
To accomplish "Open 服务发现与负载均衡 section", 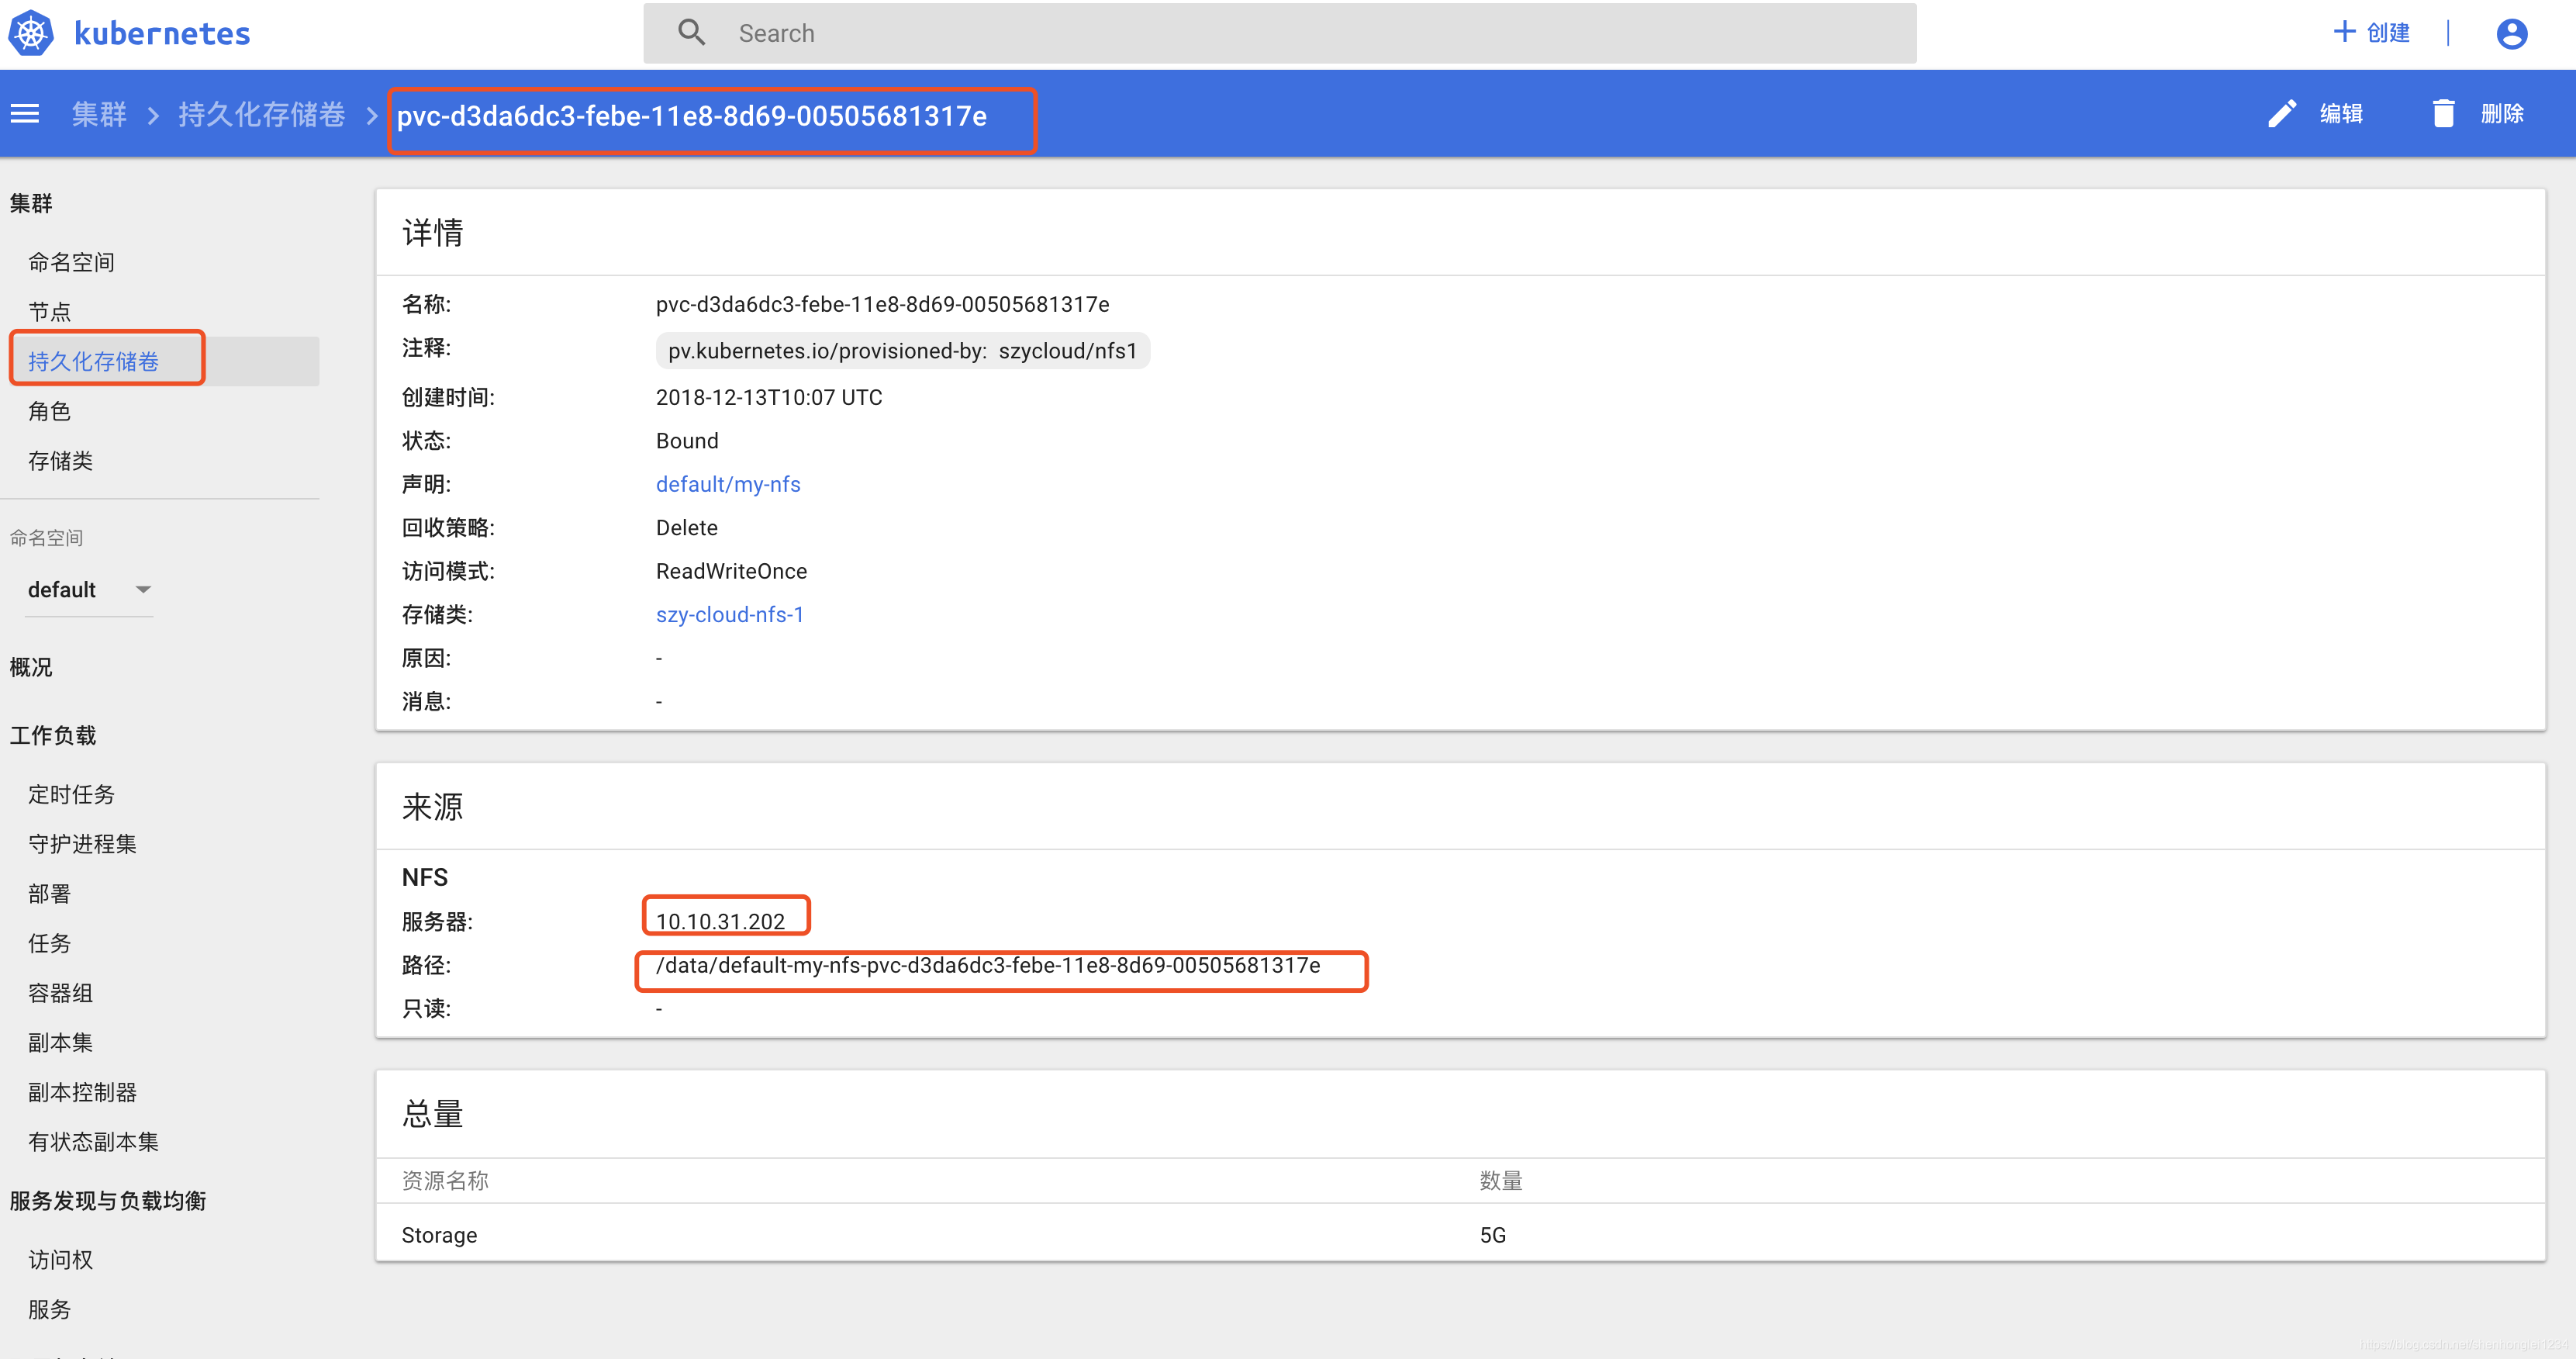I will 108,1201.
